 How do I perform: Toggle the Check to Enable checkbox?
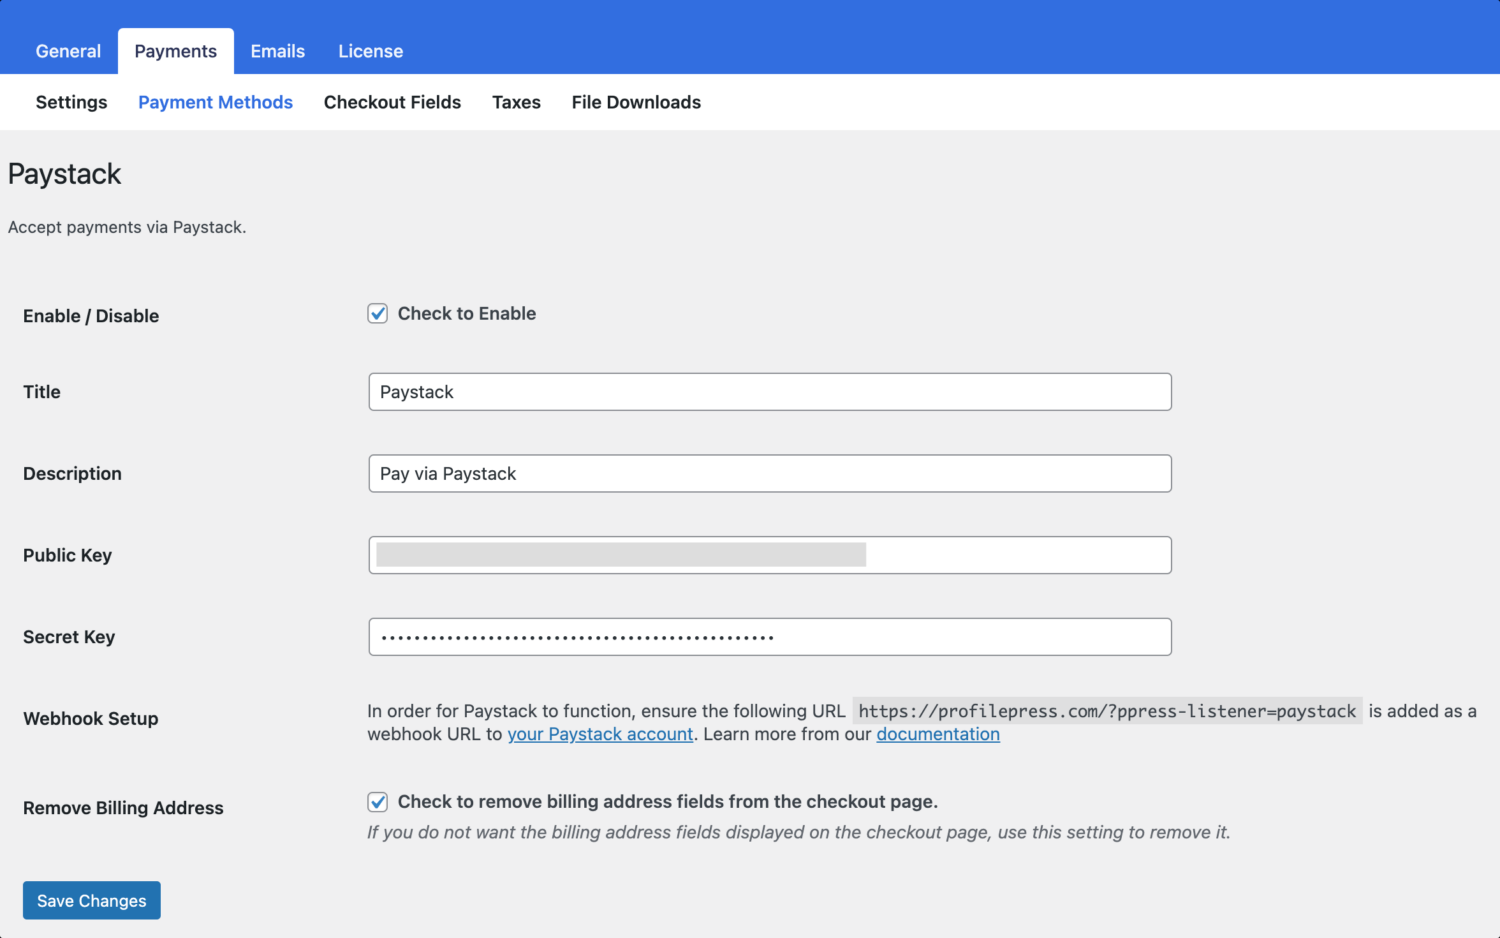378,314
